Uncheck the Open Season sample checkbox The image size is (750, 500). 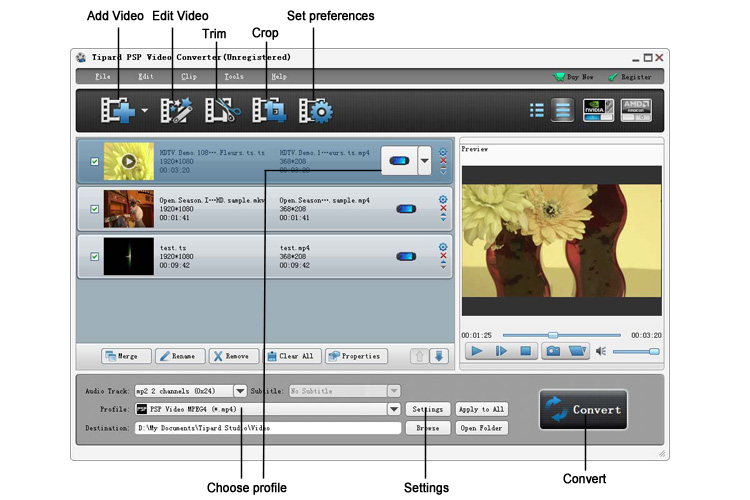[95, 209]
